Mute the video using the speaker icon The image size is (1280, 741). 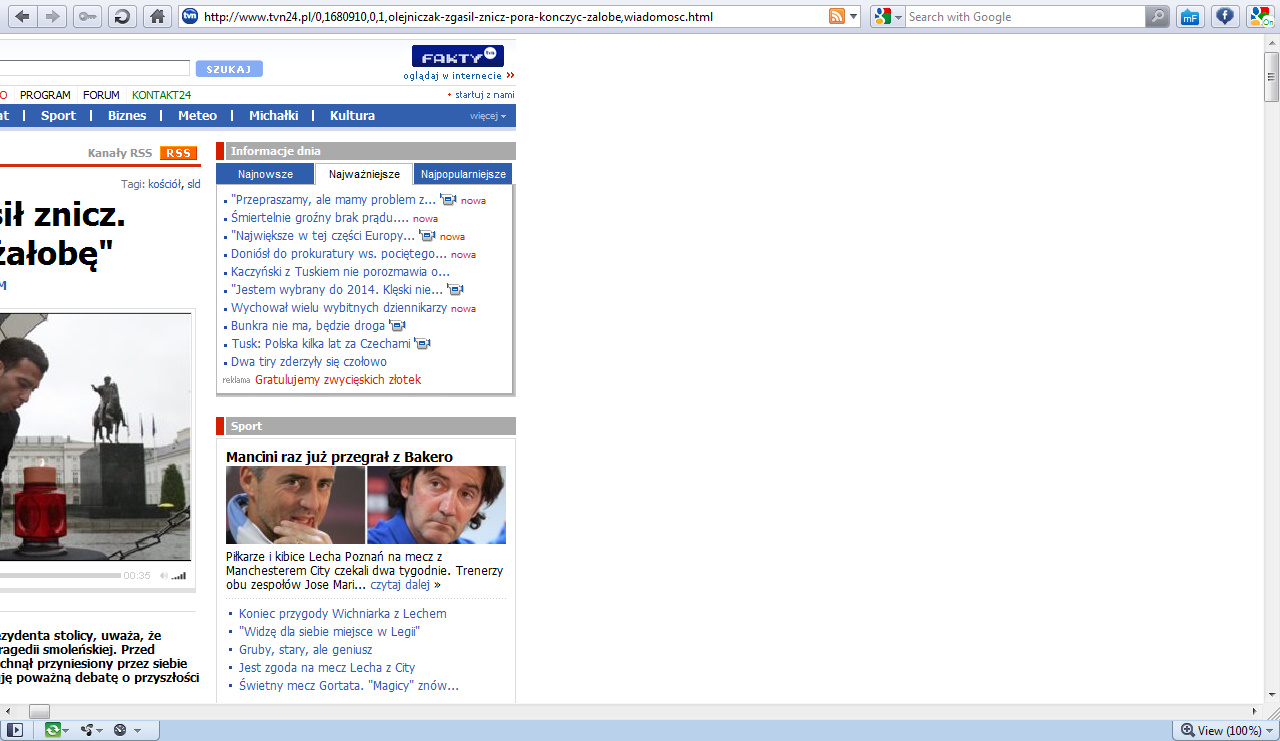(x=164, y=576)
